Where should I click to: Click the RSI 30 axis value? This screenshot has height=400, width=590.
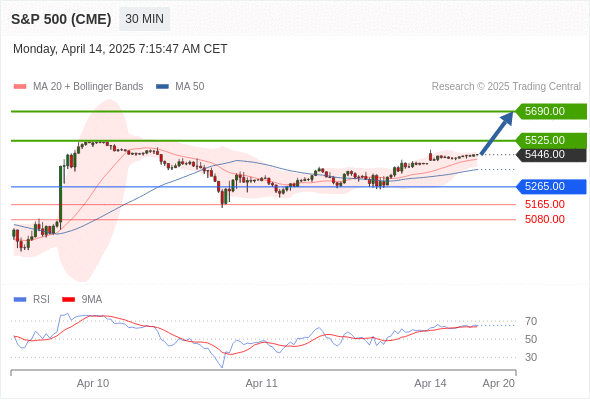click(531, 357)
